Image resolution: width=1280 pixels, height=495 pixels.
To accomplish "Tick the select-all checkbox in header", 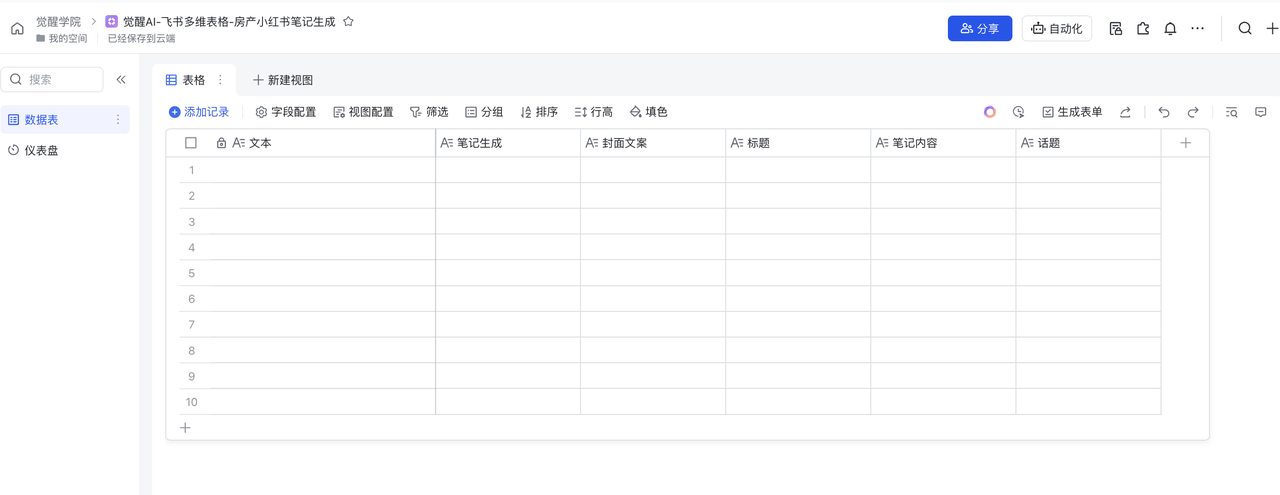I will pos(191,143).
